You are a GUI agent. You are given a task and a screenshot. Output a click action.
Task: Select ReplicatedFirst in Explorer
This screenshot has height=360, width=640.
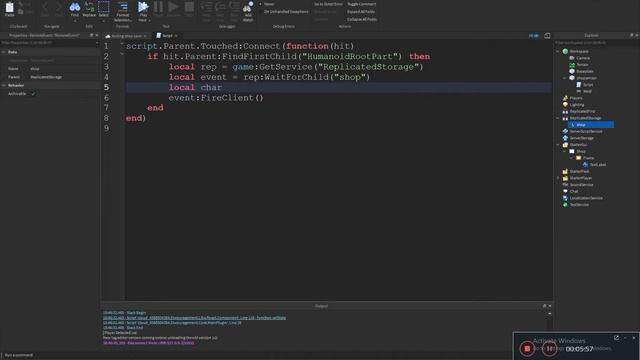582,111
